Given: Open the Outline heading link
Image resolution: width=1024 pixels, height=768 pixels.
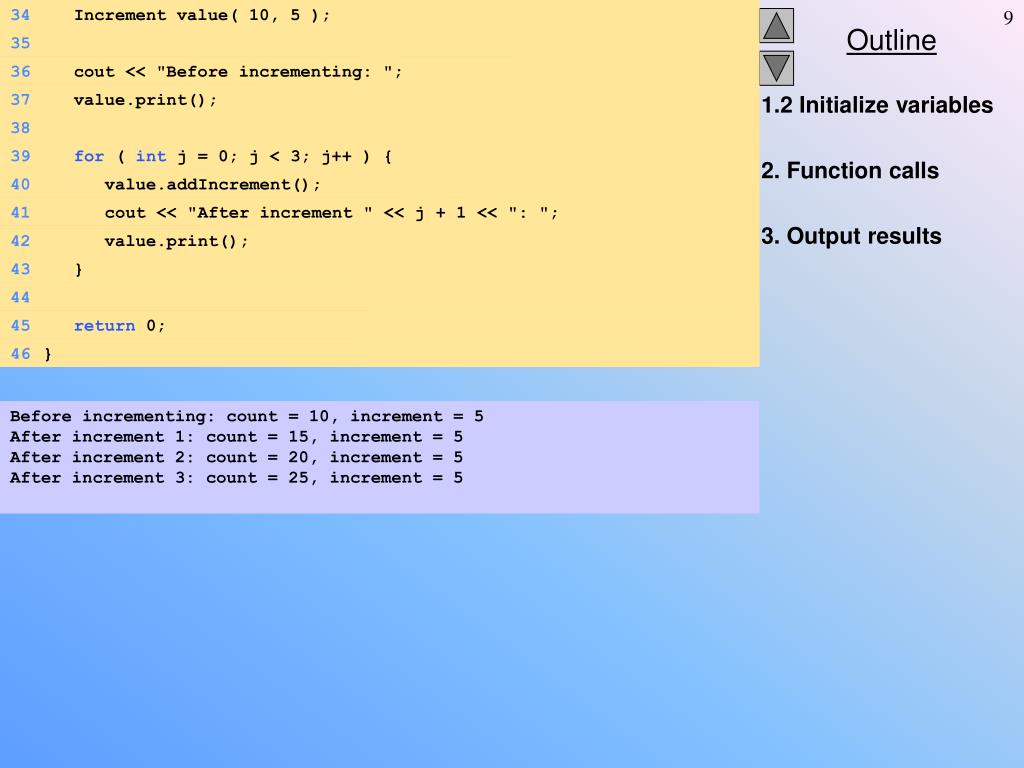Looking at the screenshot, I should point(891,40).
